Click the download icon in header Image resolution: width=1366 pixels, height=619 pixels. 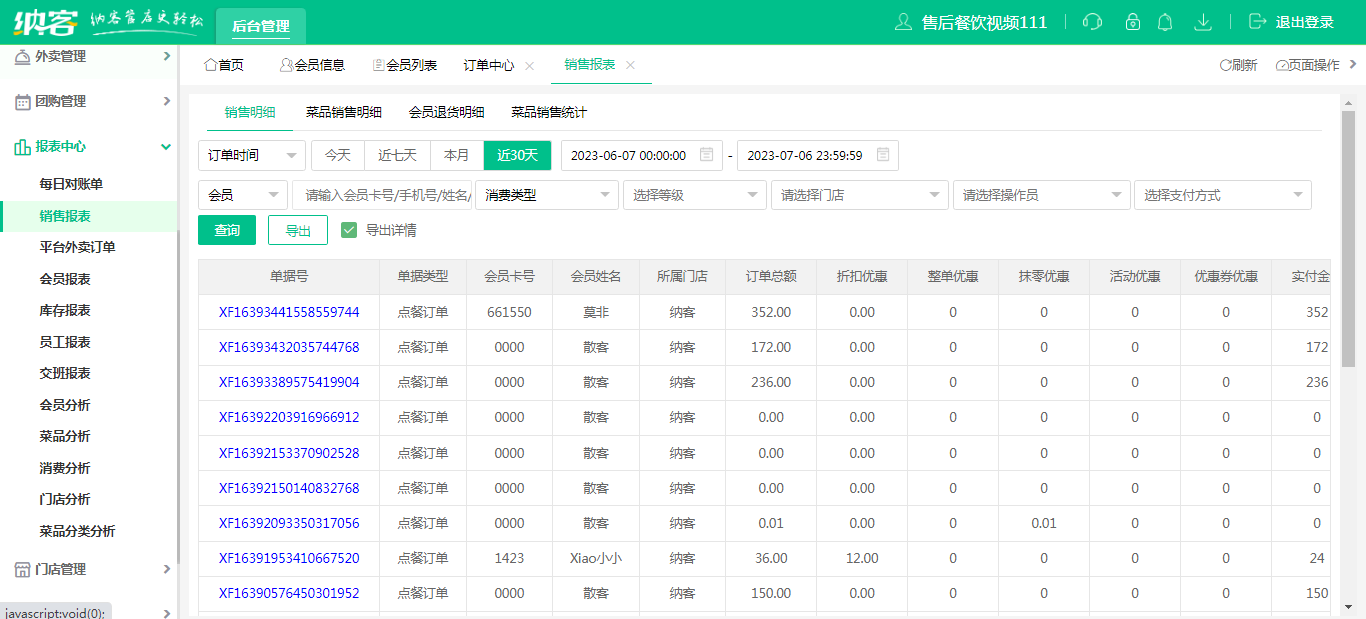click(x=1204, y=22)
